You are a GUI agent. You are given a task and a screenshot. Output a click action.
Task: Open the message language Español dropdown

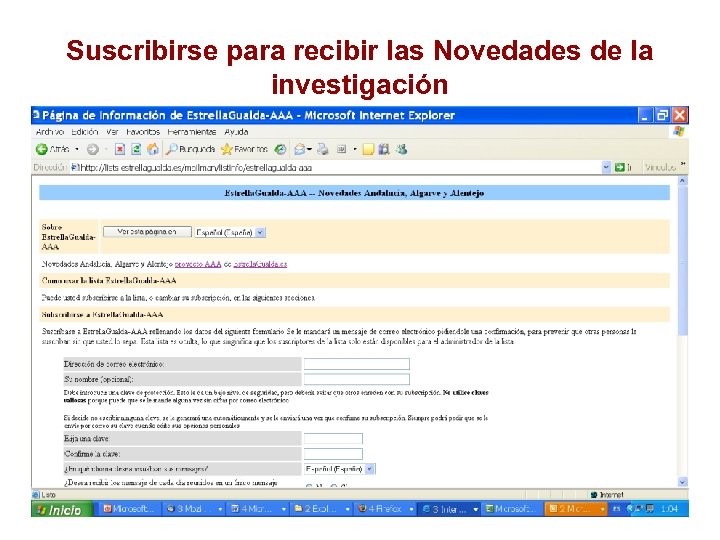339,469
